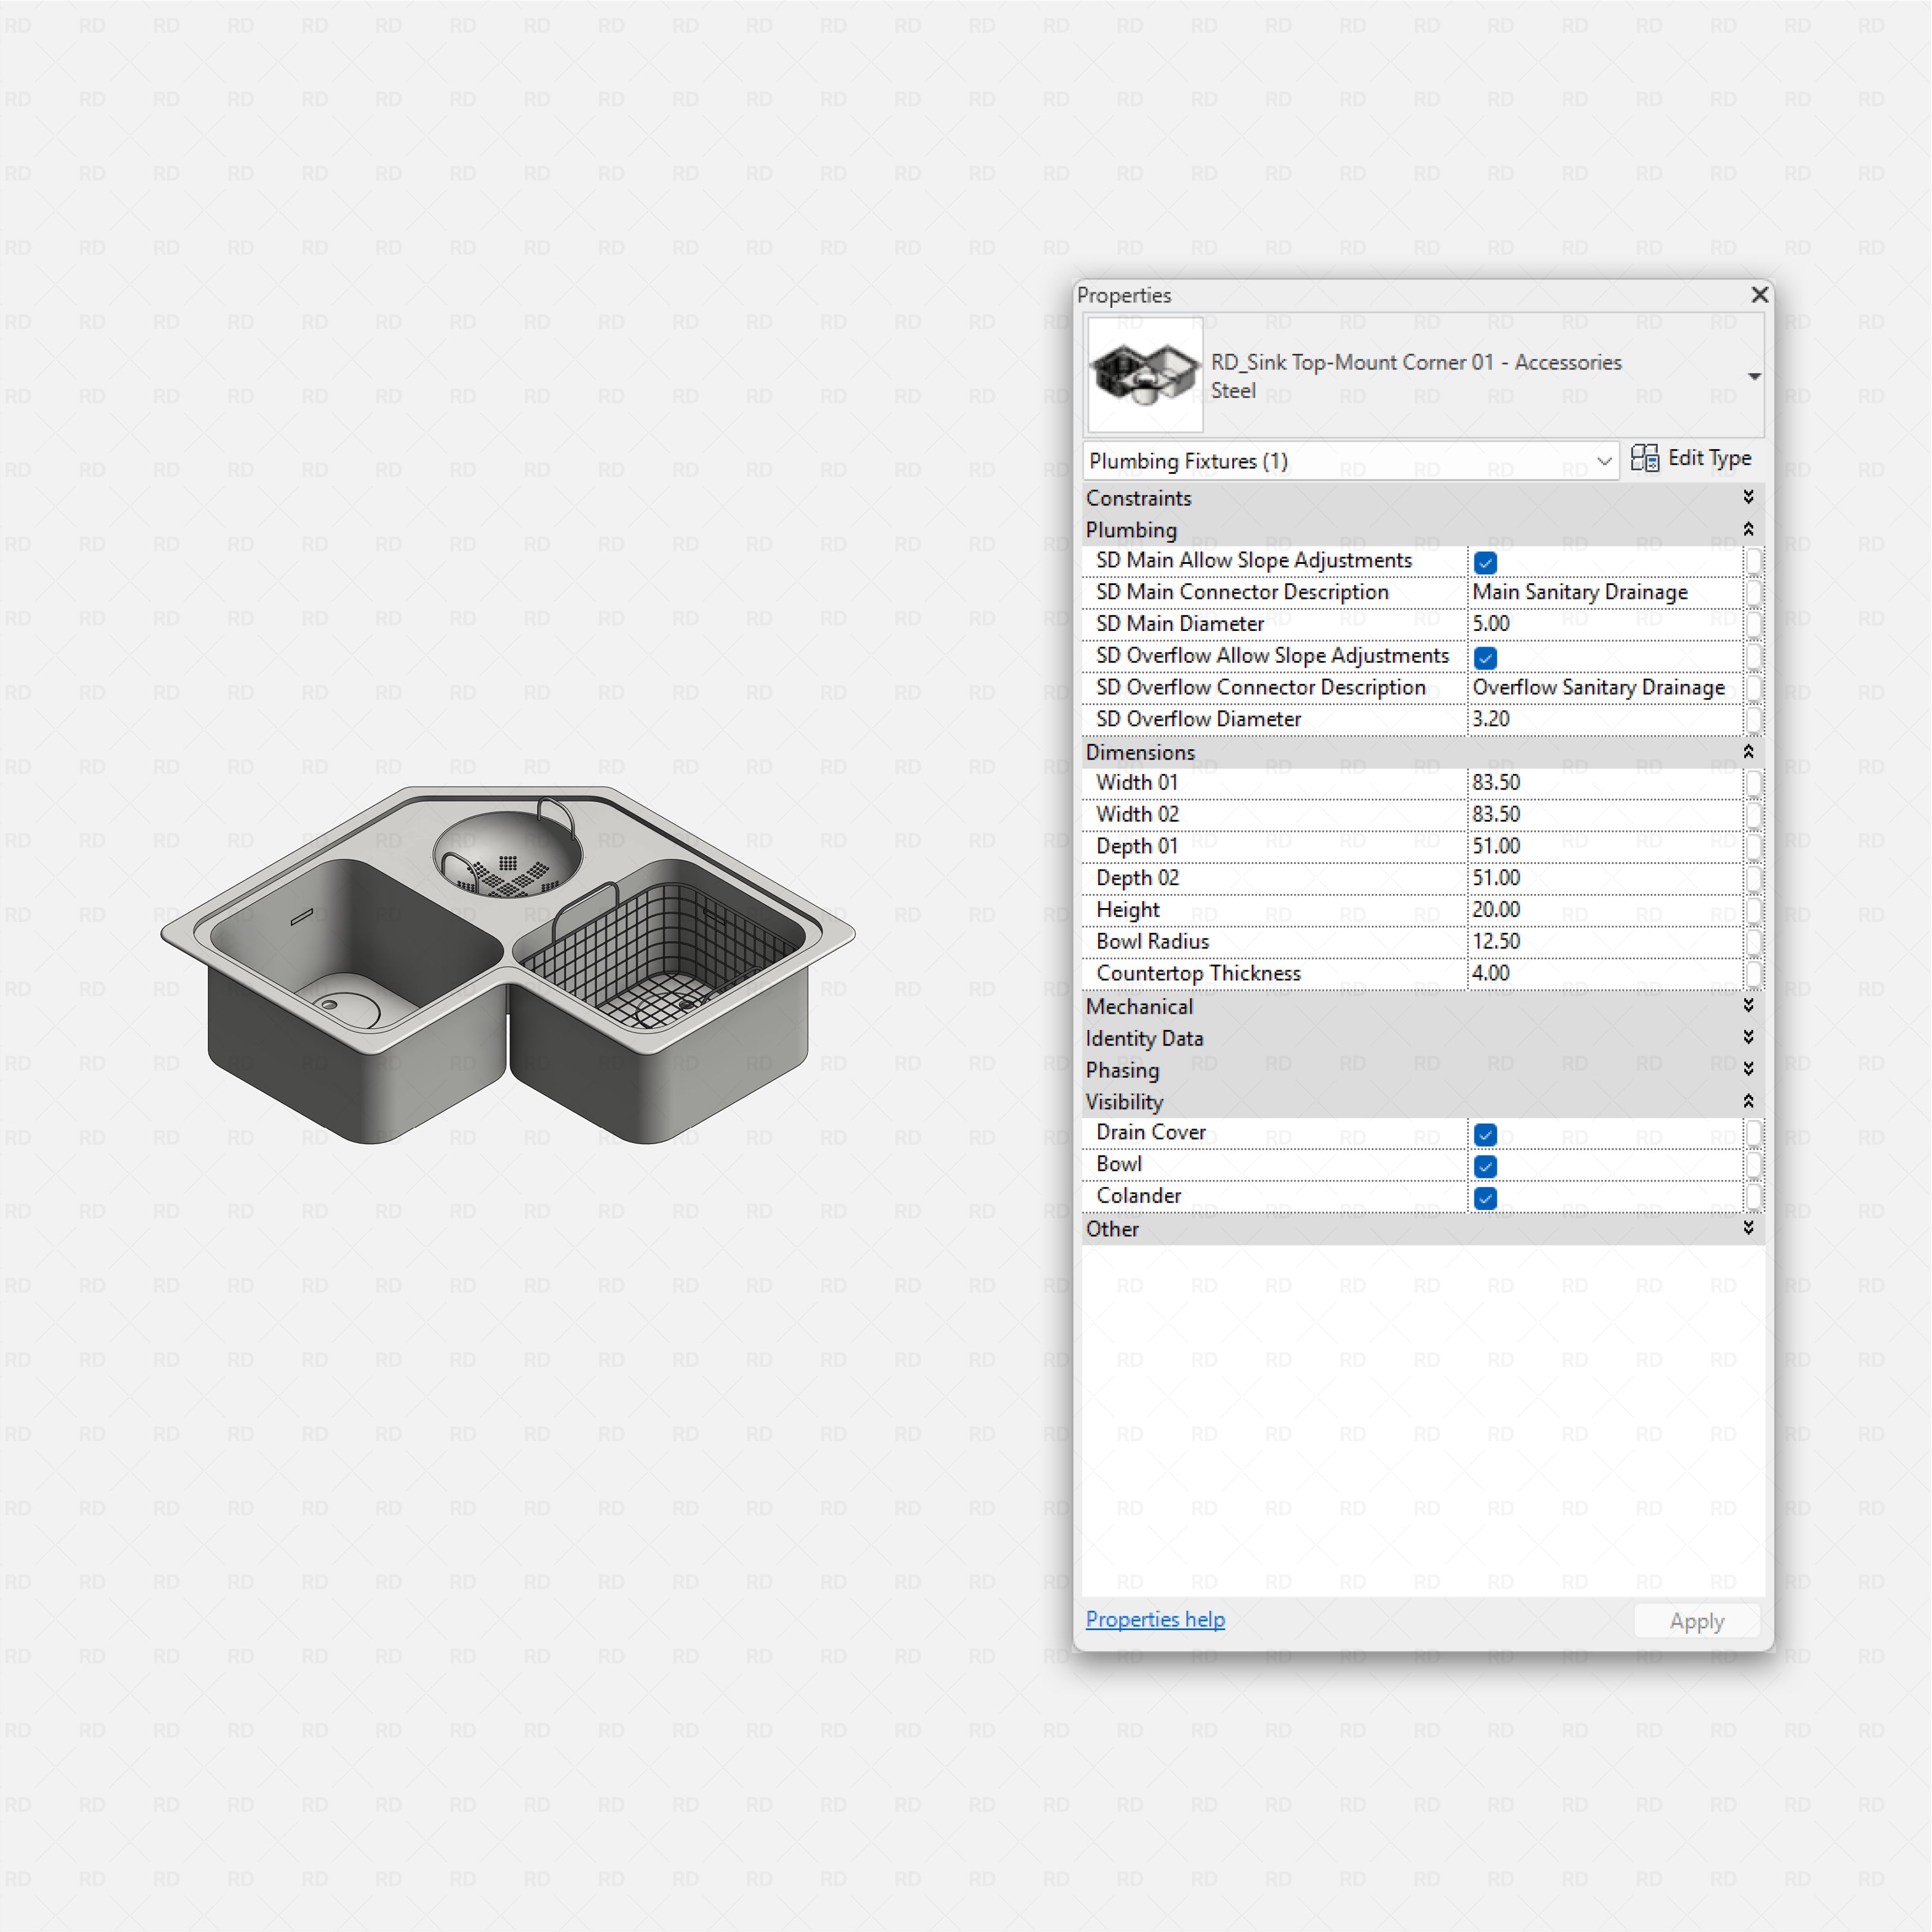Image resolution: width=1932 pixels, height=1932 pixels.
Task: Associate the Bowl Radius parameter
Action: (x=1756, y=941)
